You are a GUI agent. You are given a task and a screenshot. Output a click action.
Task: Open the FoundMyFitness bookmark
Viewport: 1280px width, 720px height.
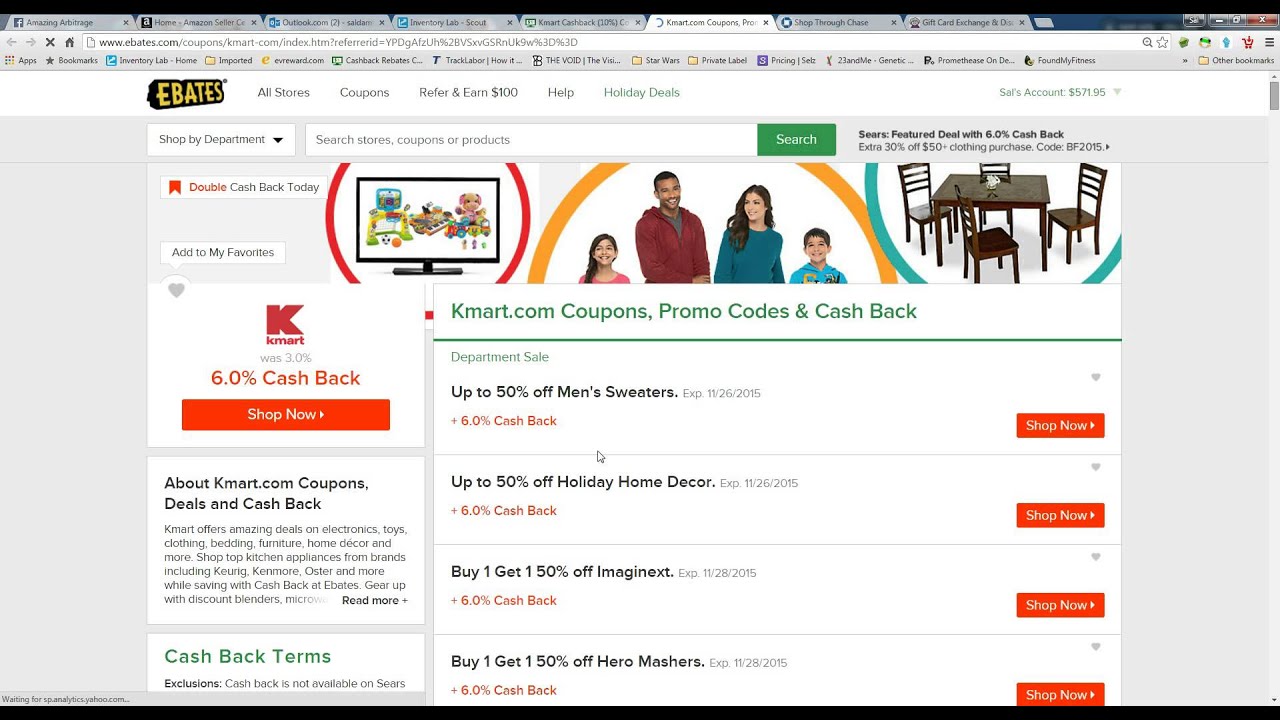tap(1059, 60)
